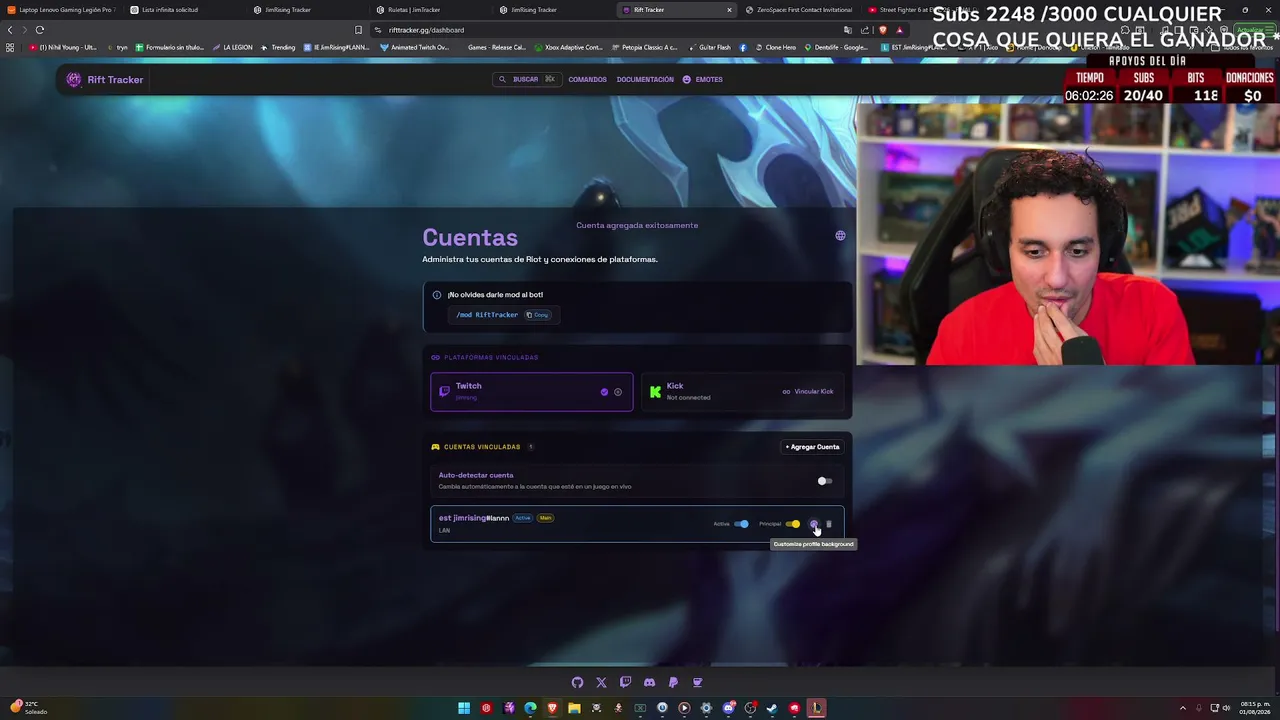Toggle the Activa switch for est jimrising
The height and width of the screenshot is (720, 1280).
[741, 524]
